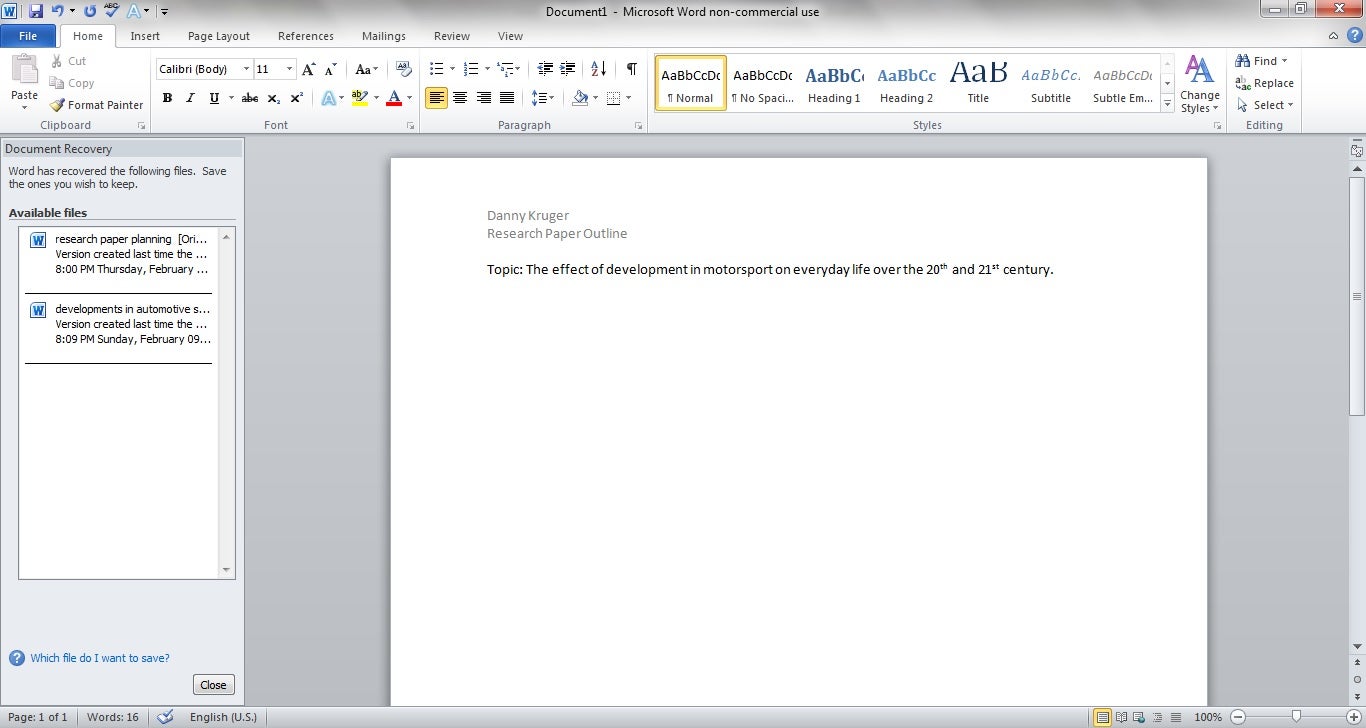Switch to Print Layout view in status bar
The width and height of the screenshot is (1366, 728).
(1102, 717)
